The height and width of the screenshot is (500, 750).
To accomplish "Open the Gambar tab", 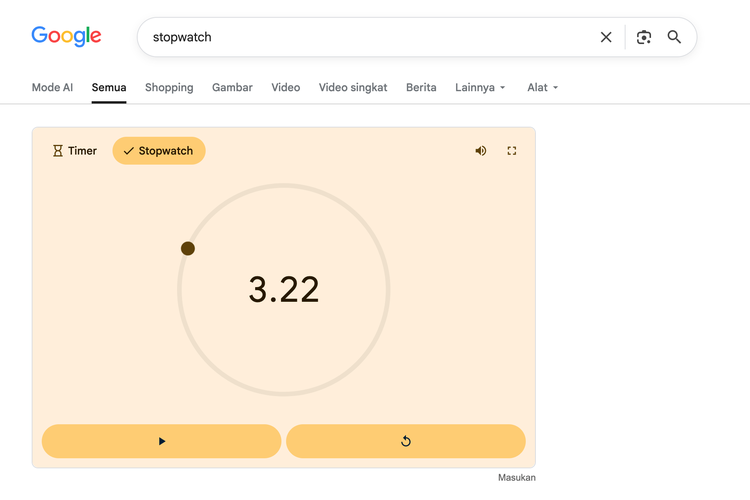I will 232,88.
